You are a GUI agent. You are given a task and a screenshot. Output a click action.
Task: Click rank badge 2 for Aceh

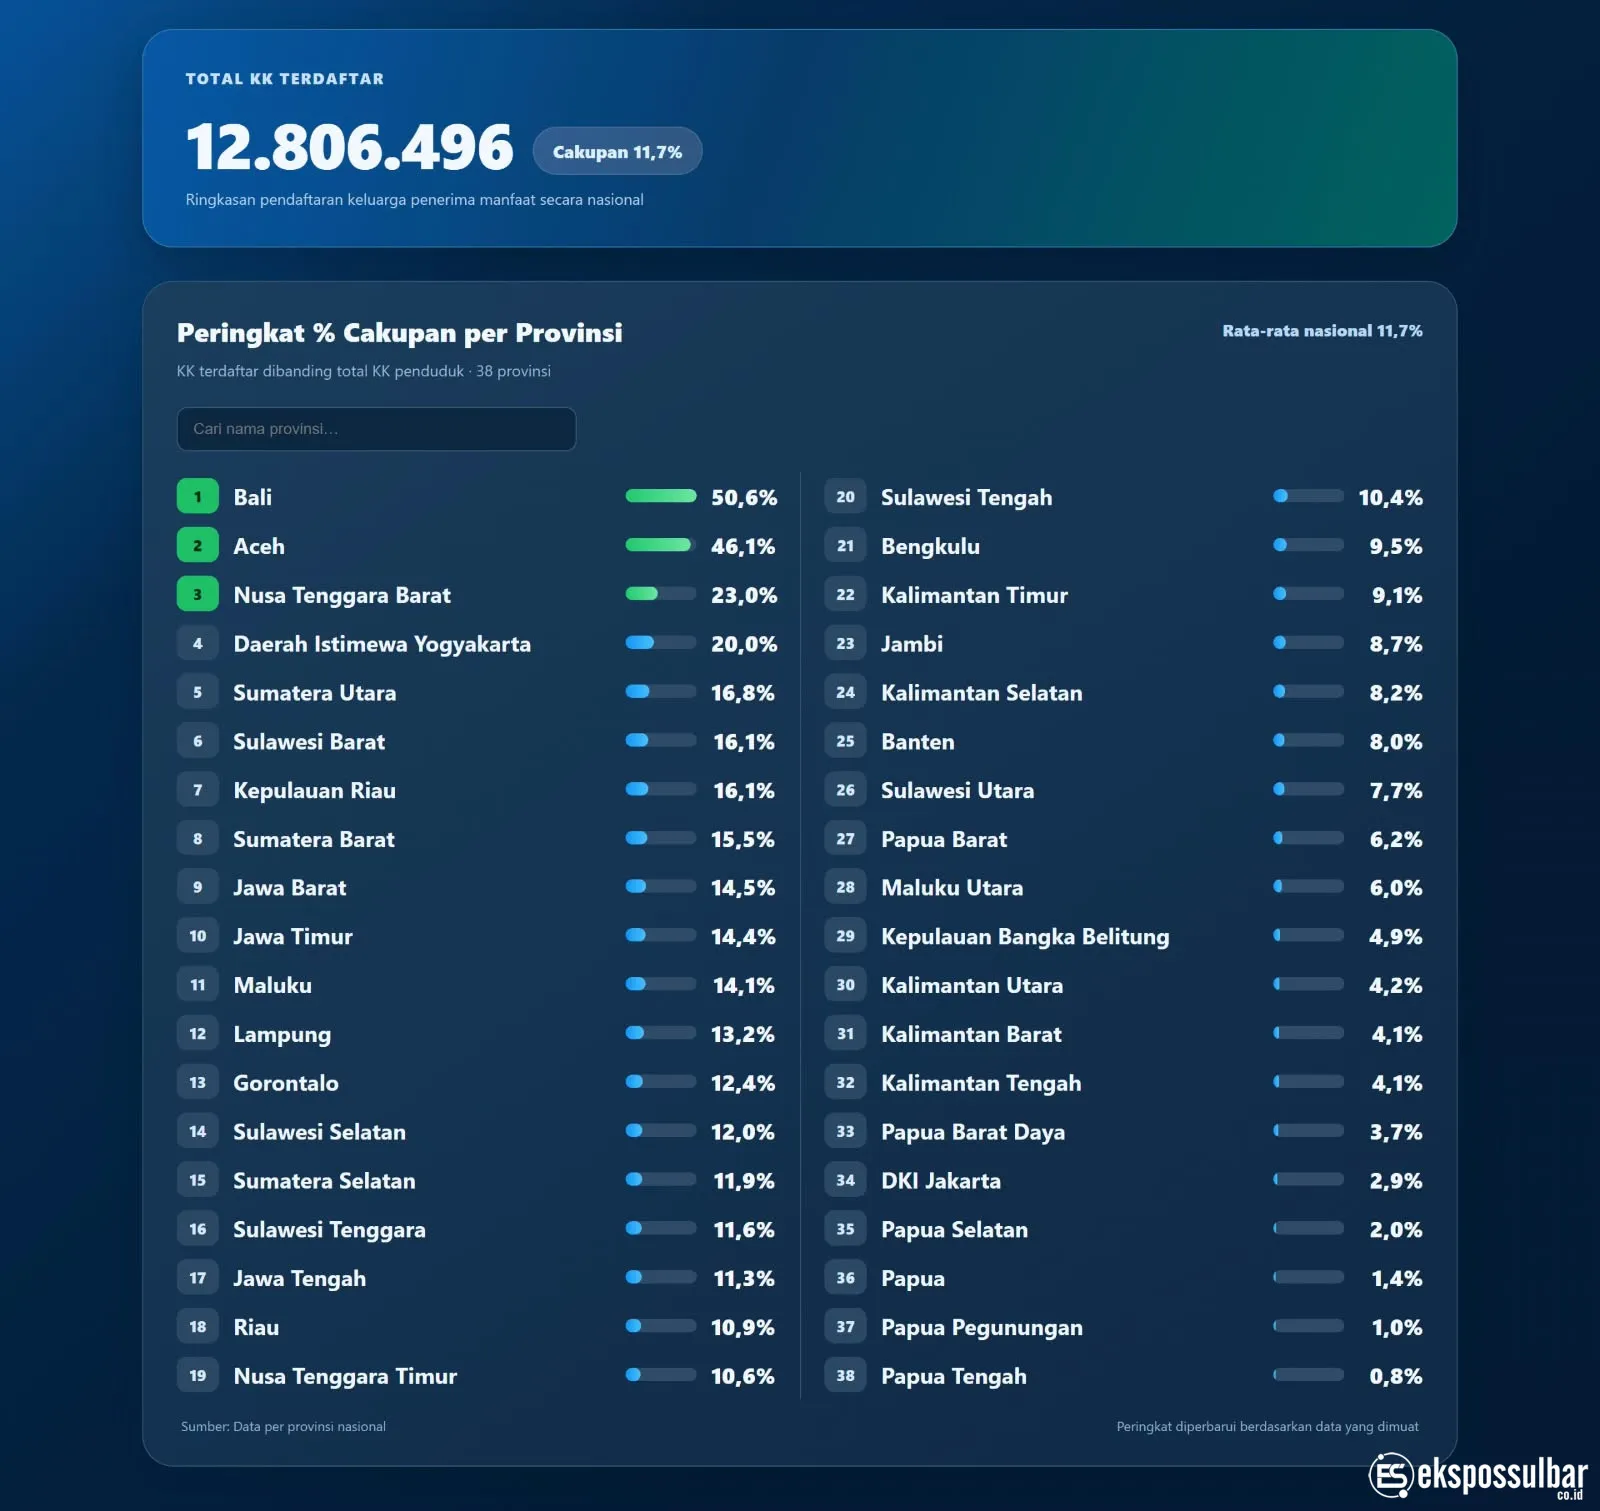pos(198,546)
